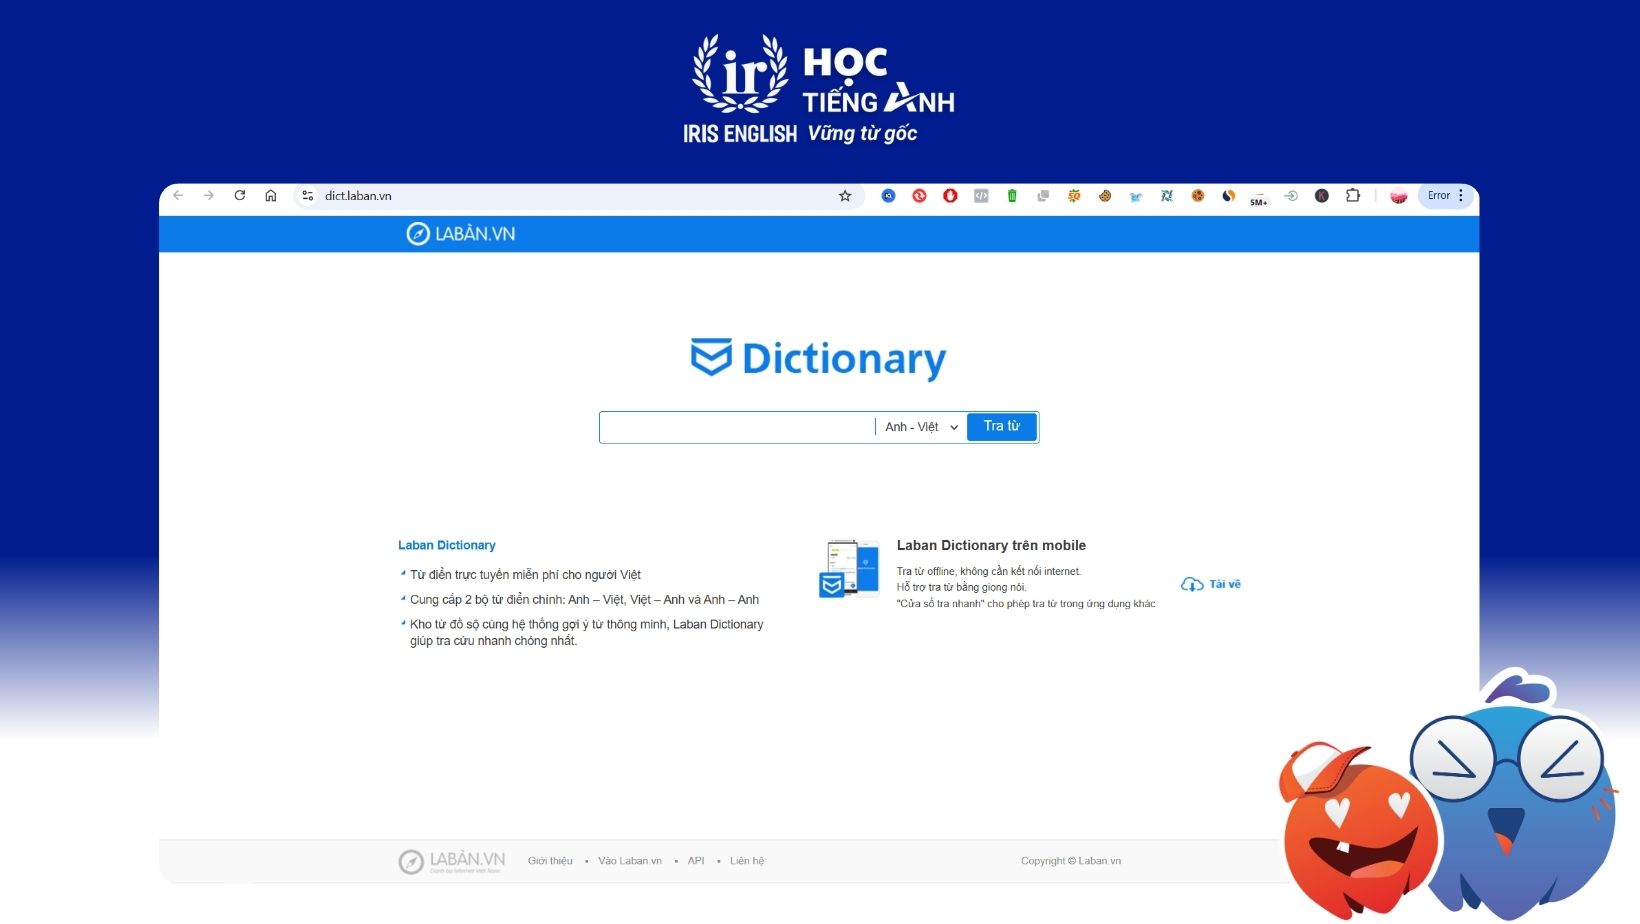
Task: Open the browser profile avatar
Action: (1399, 196)
